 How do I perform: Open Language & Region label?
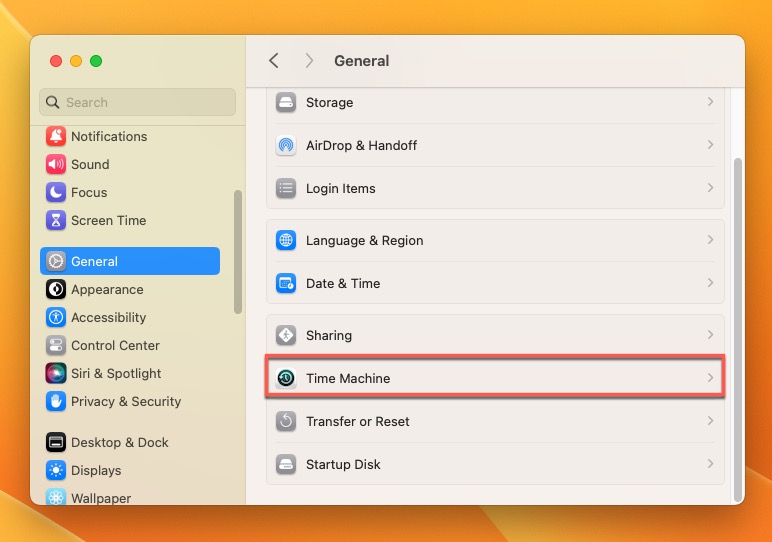pos(365,240)
